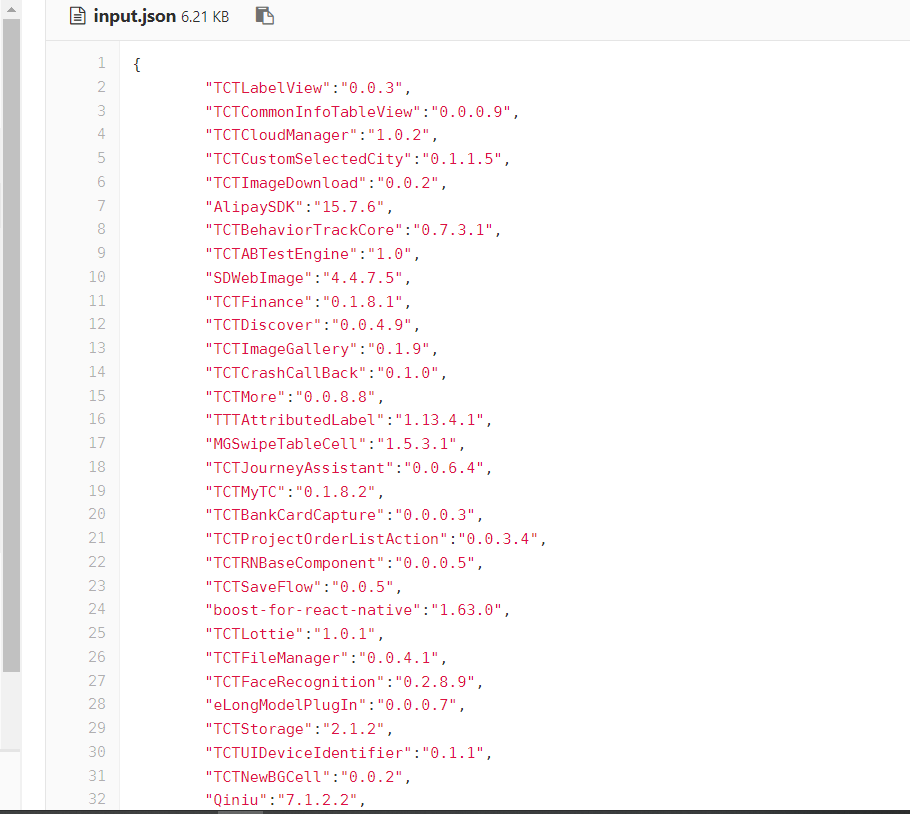Click the vertical scrollbar thumb on the left
The height and width of the screenshot is (814, 910).
point(11,346)
